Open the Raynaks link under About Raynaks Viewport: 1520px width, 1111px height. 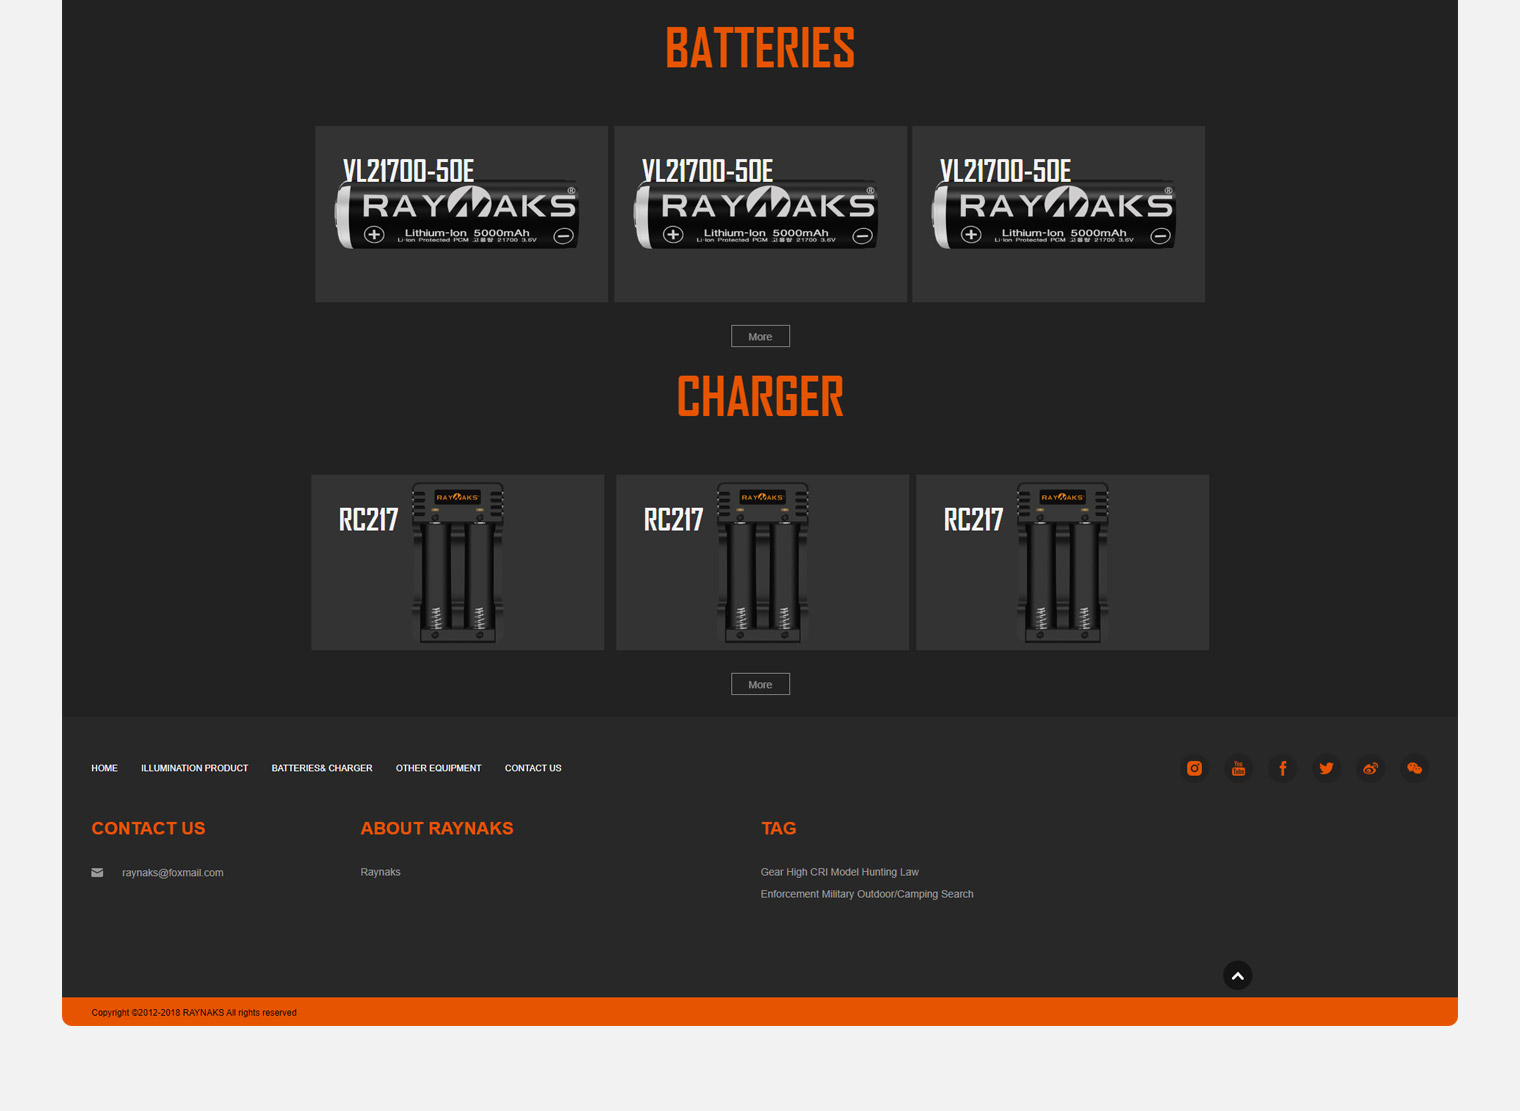tap(380, 872)
